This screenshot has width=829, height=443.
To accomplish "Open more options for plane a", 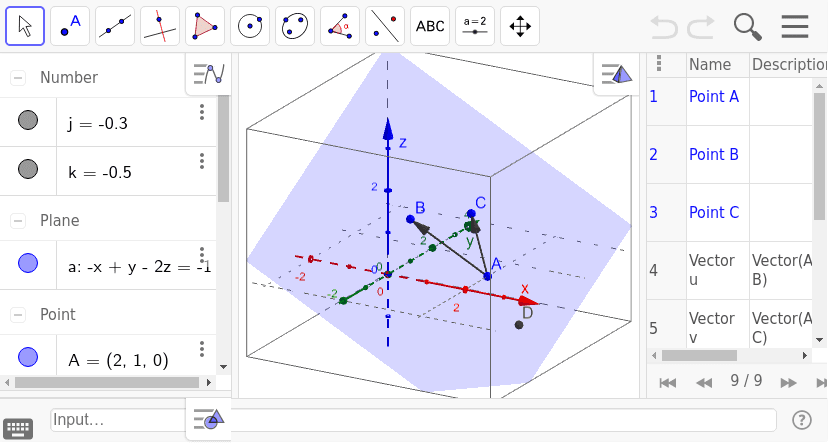I will click(x=201, y=255).
